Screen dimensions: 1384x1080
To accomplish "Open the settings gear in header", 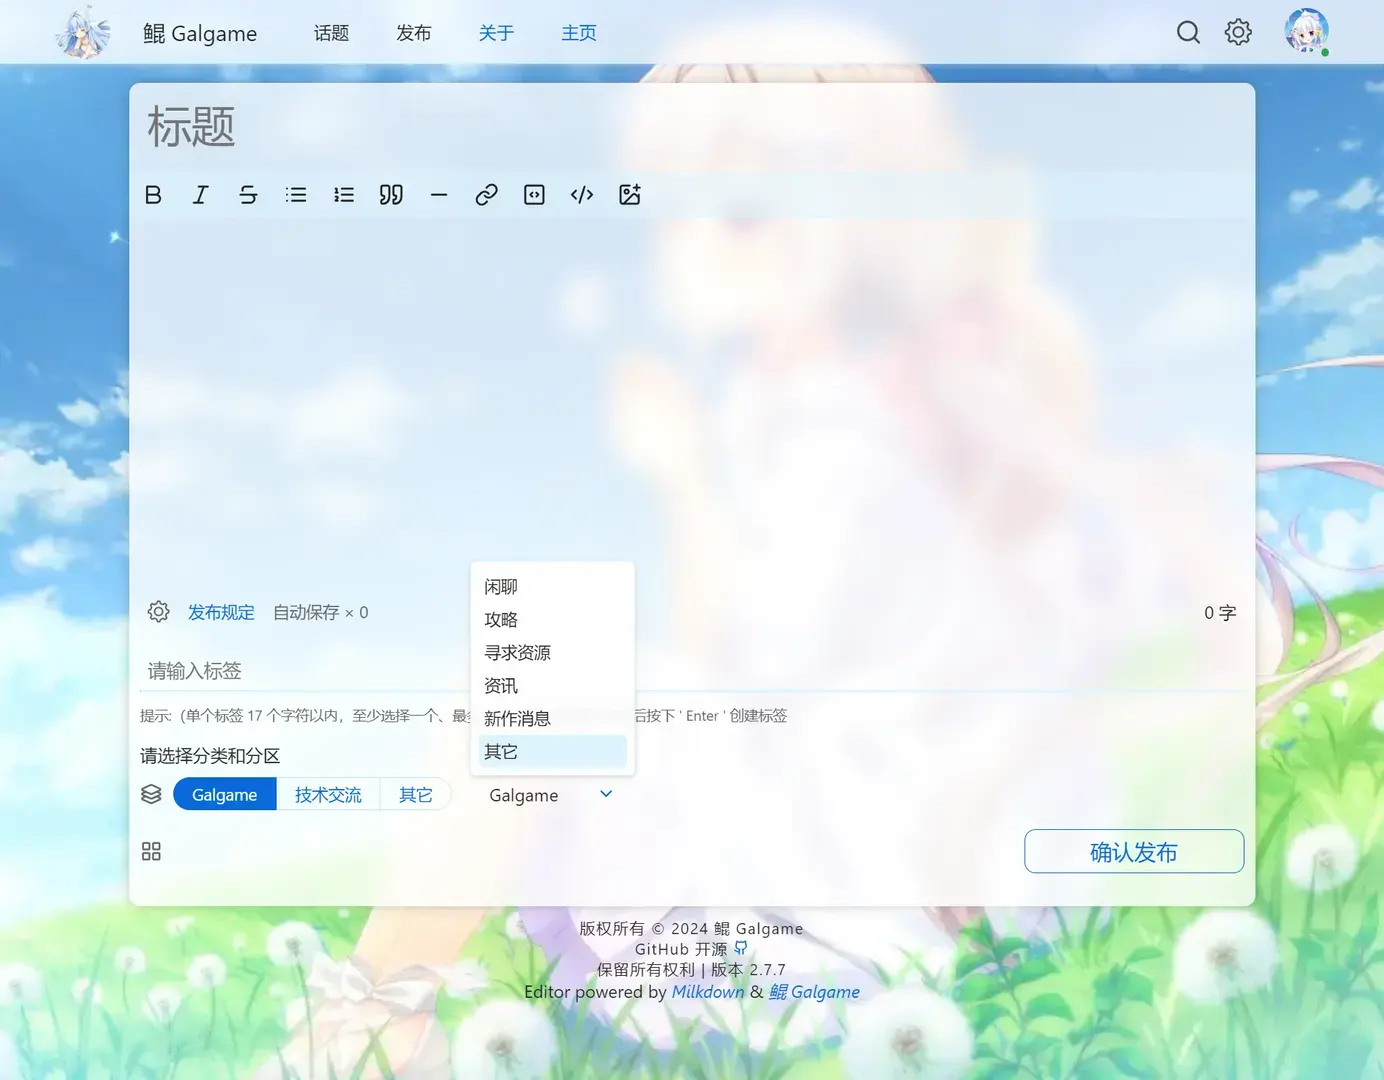I will 1238,32.
